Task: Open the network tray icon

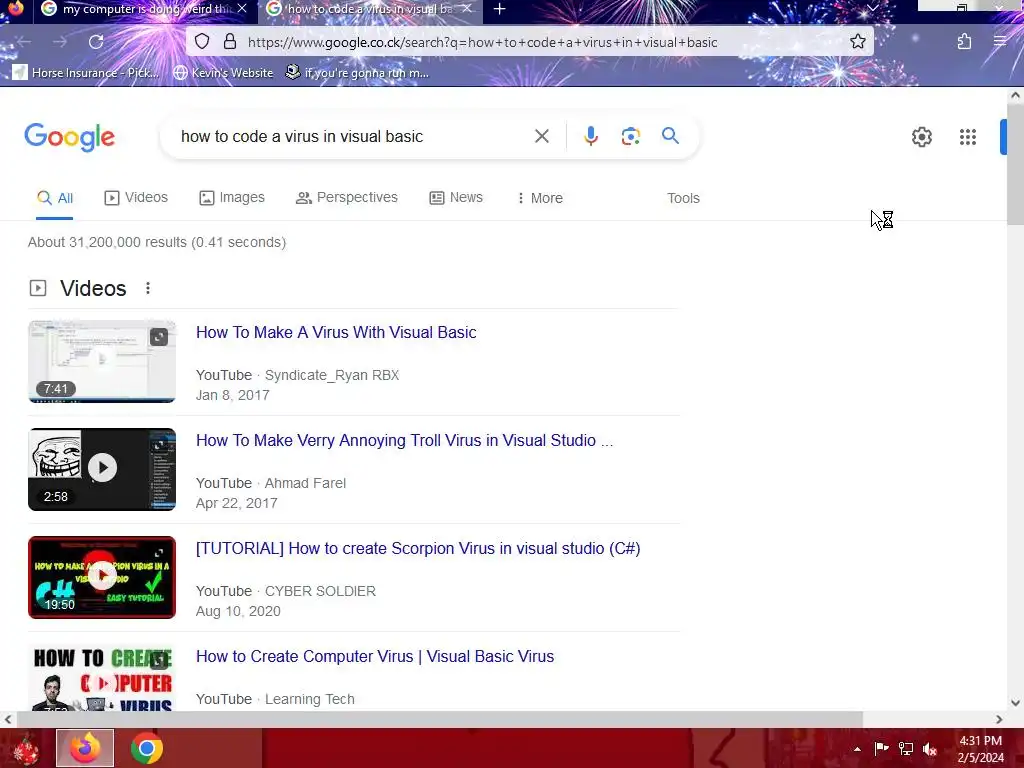Action: tap(906, 748)
